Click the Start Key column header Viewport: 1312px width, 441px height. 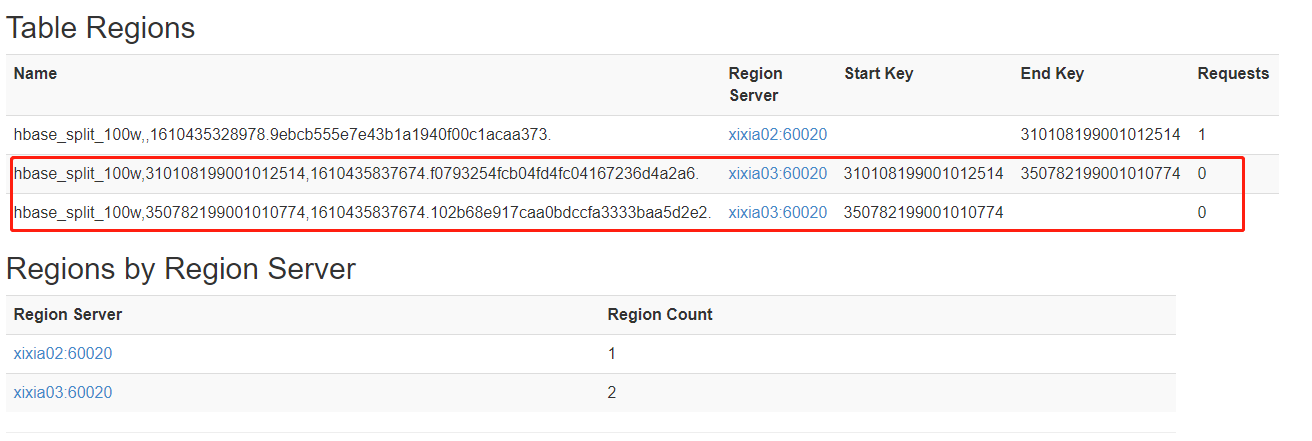[878, 73]
